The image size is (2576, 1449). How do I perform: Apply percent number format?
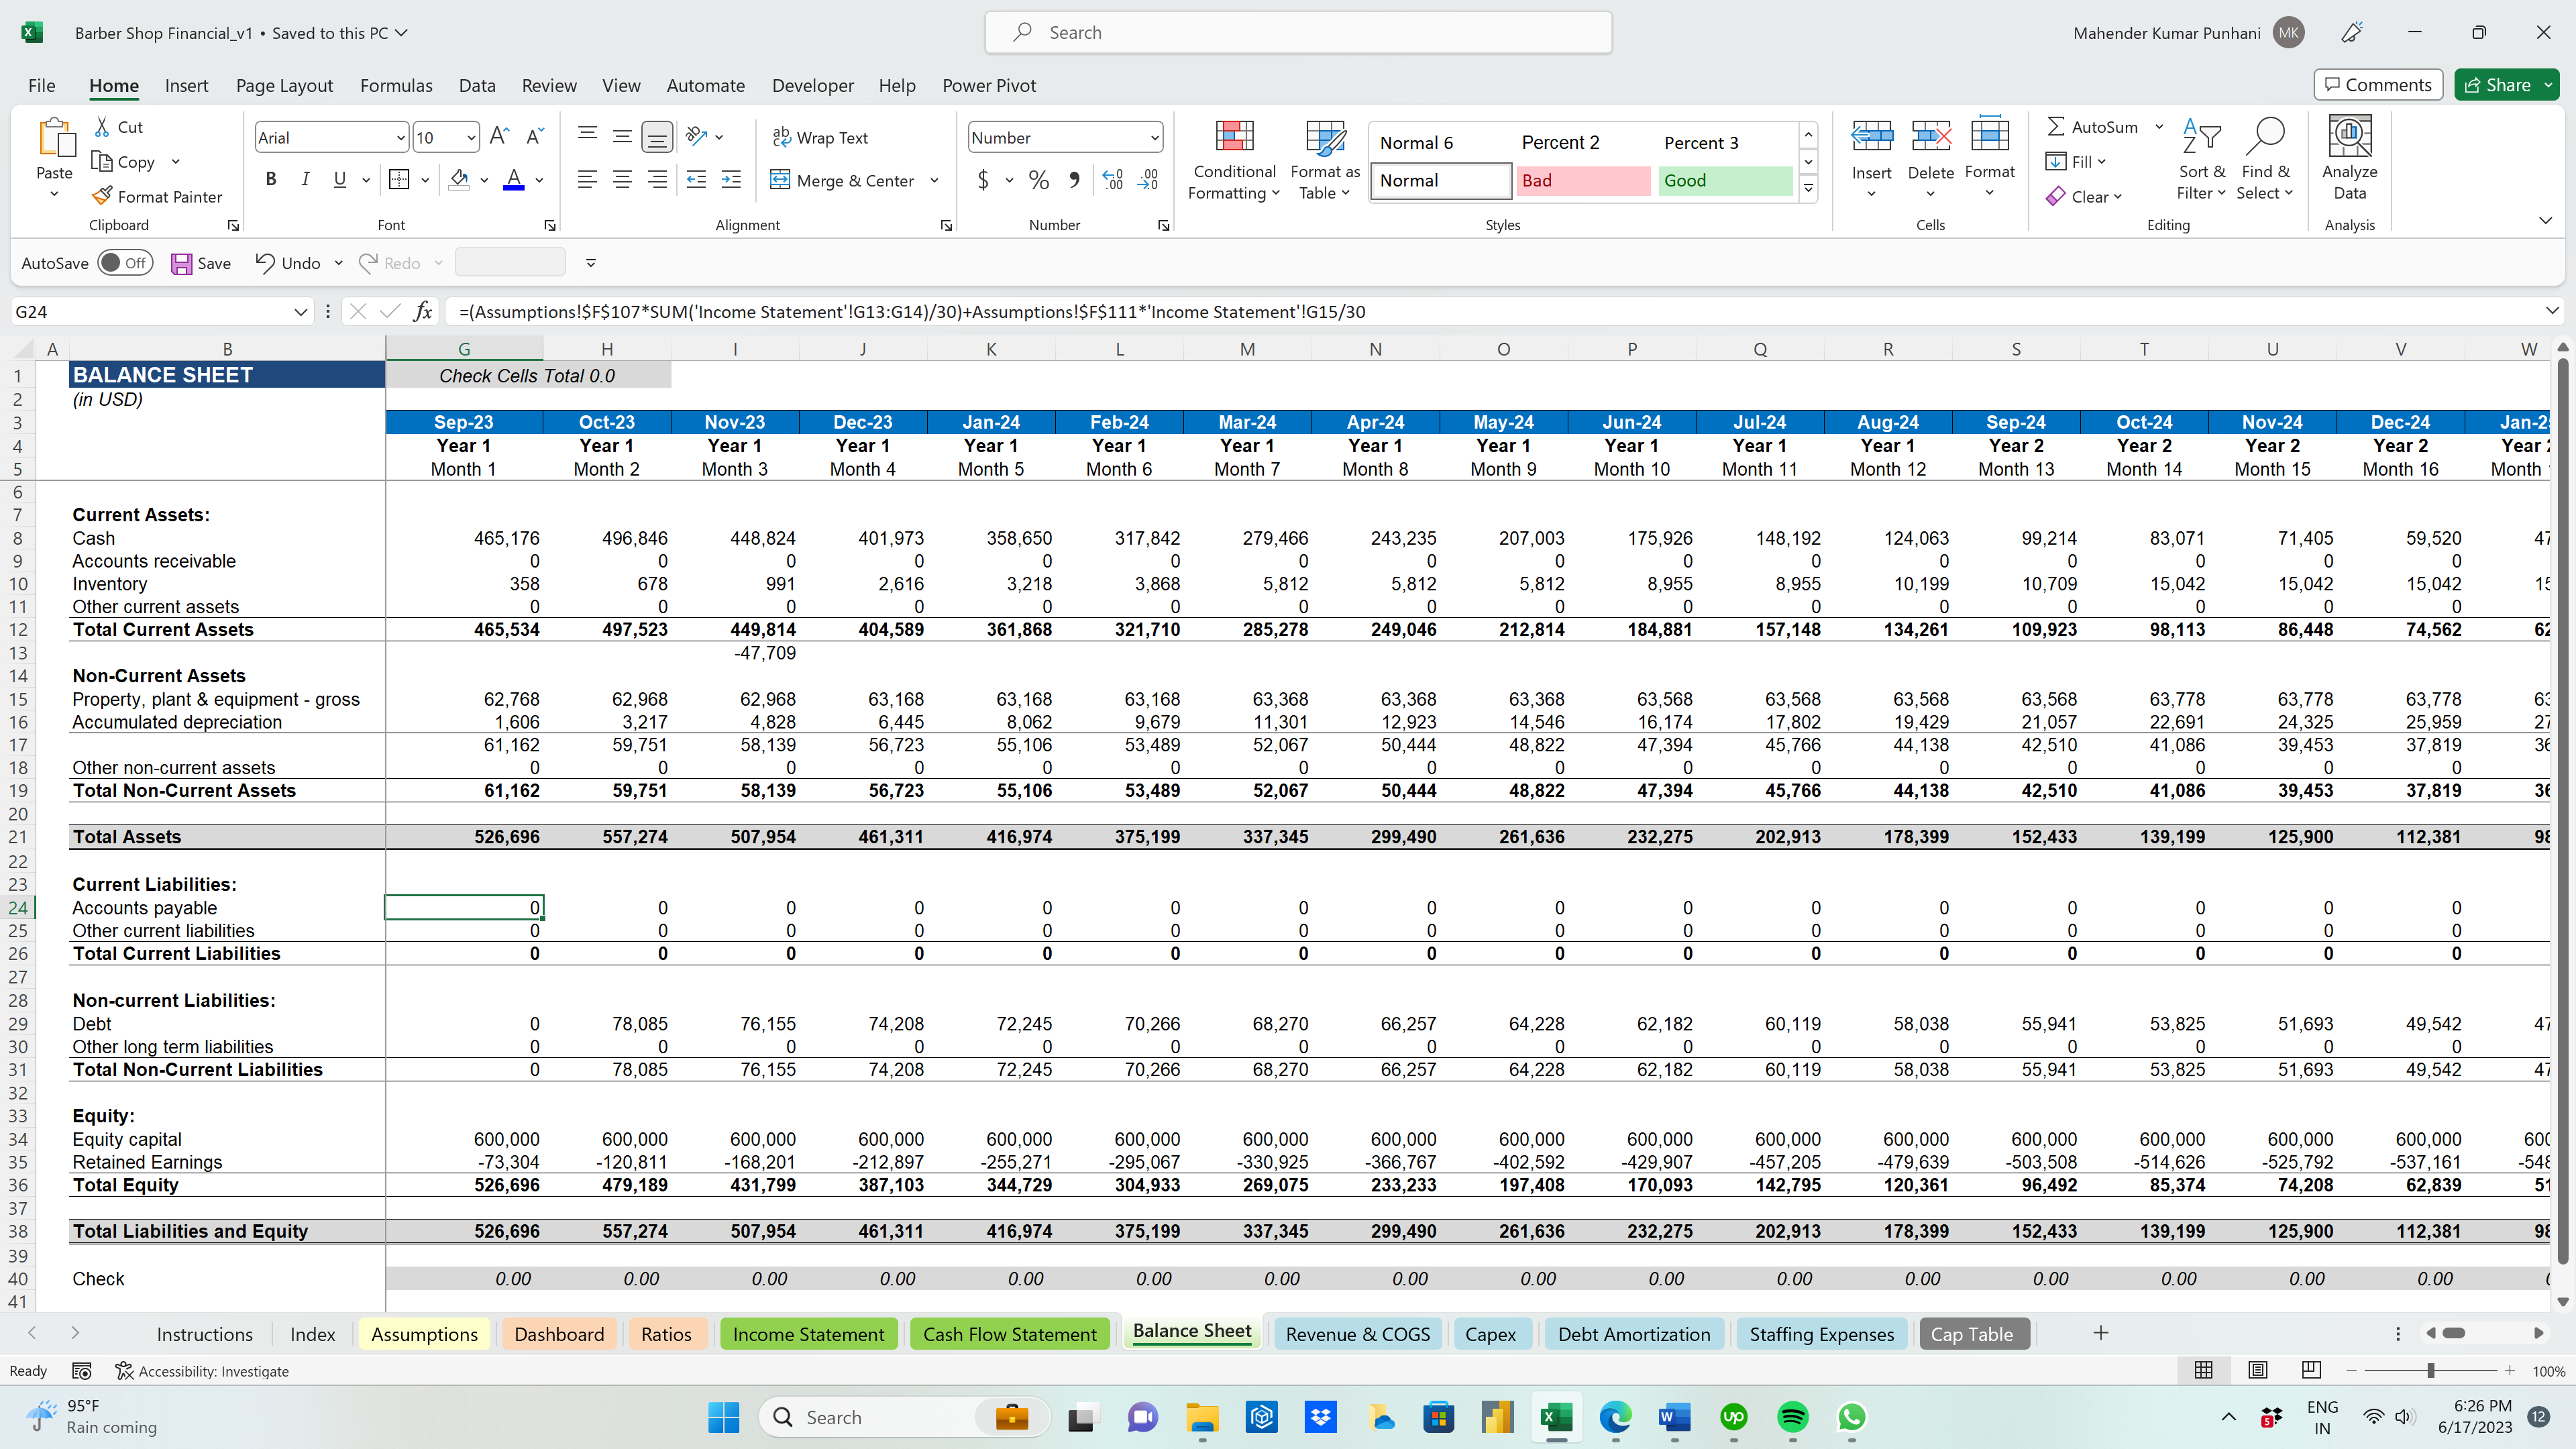[x=1038, y=180]
